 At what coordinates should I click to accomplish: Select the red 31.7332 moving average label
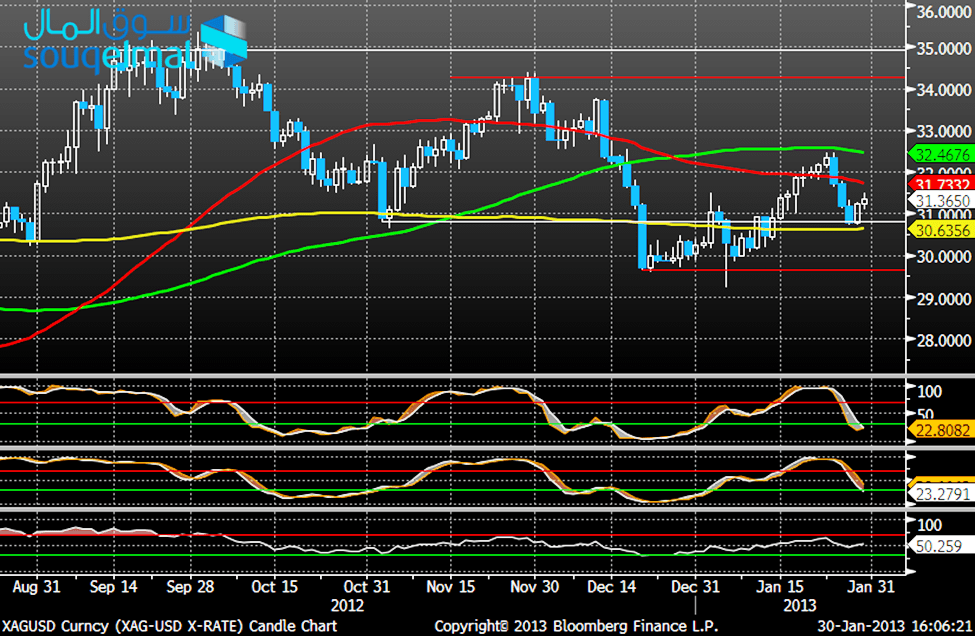coord(940,183)
